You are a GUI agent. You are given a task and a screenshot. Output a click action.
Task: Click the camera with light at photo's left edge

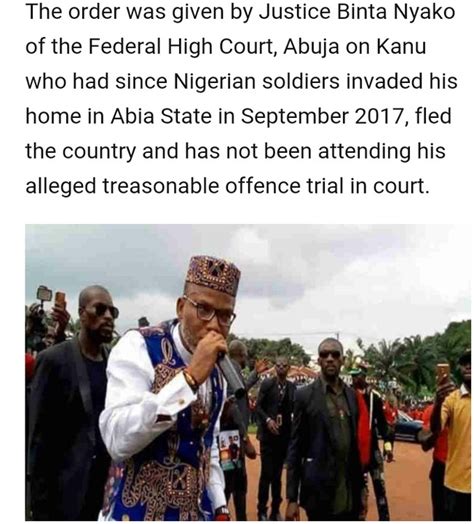click(x=44, y=295)
